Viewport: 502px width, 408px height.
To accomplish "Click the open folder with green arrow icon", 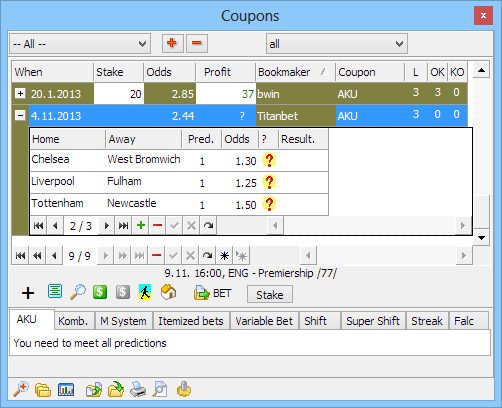I will 116,389.
